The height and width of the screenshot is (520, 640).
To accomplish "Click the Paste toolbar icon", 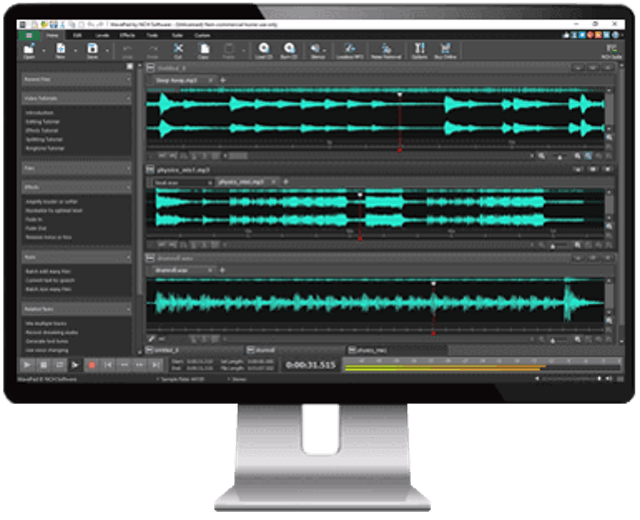I will click(x=229, y=51).
